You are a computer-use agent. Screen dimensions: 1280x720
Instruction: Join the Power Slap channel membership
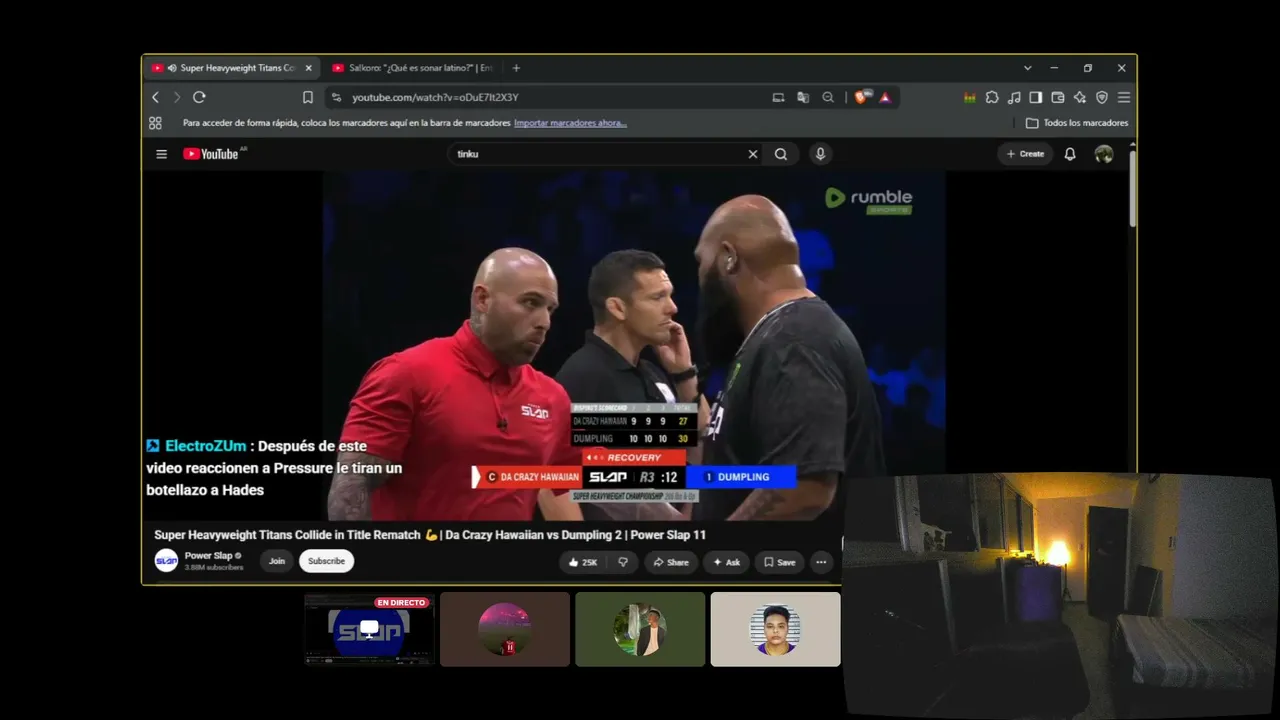pos(277,561)
